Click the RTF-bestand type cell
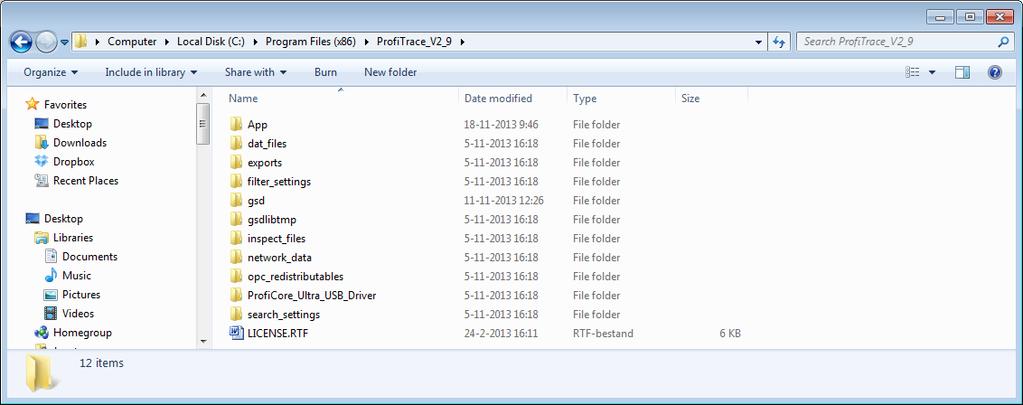 tap(603, 333)
